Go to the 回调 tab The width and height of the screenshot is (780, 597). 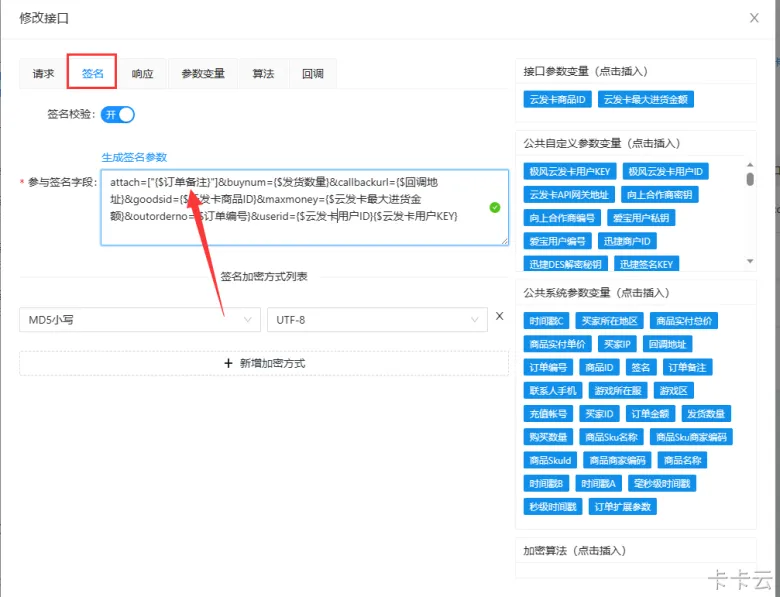tap(313, 74)
